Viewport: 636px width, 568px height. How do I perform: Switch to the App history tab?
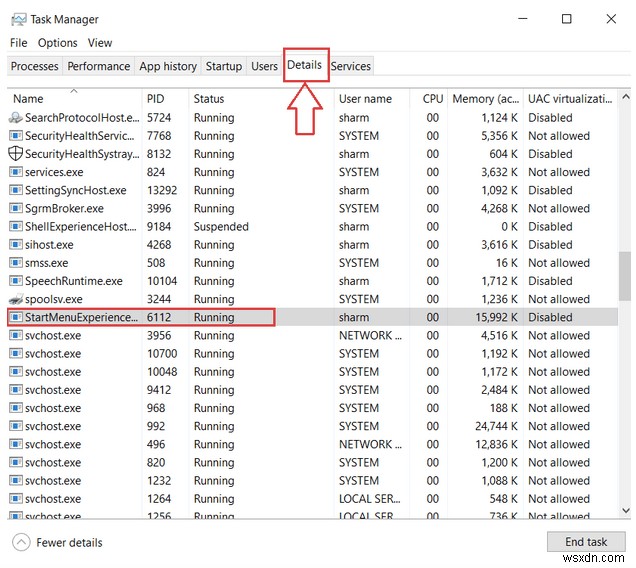point(168,66)
